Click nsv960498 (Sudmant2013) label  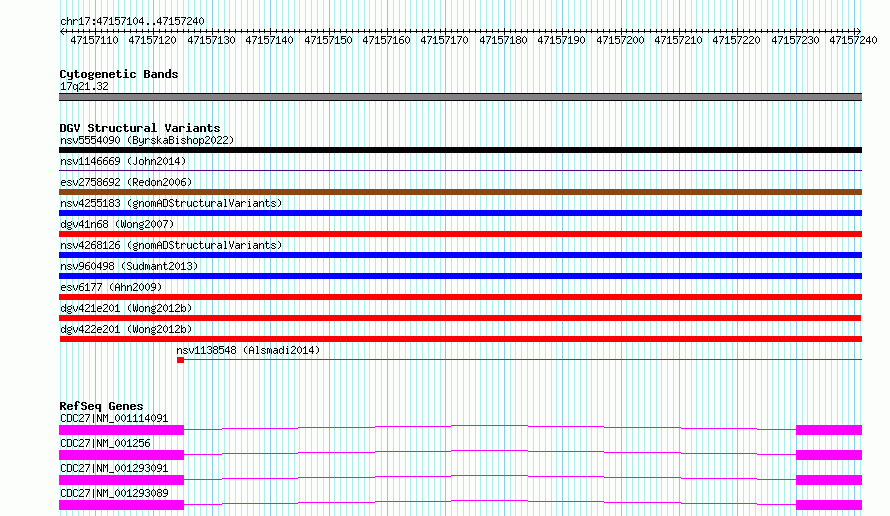pos(129,266)
